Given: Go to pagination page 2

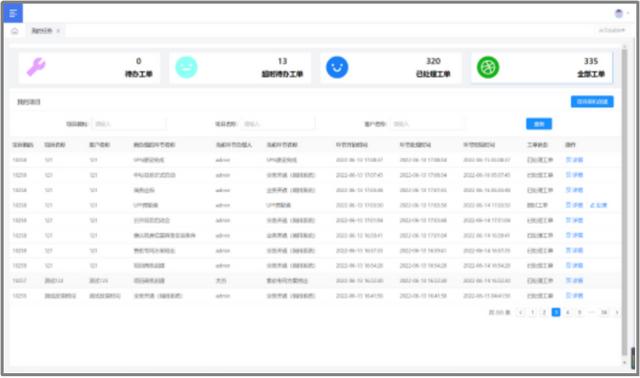Looking at the screenshot, I should coord(544,313).
